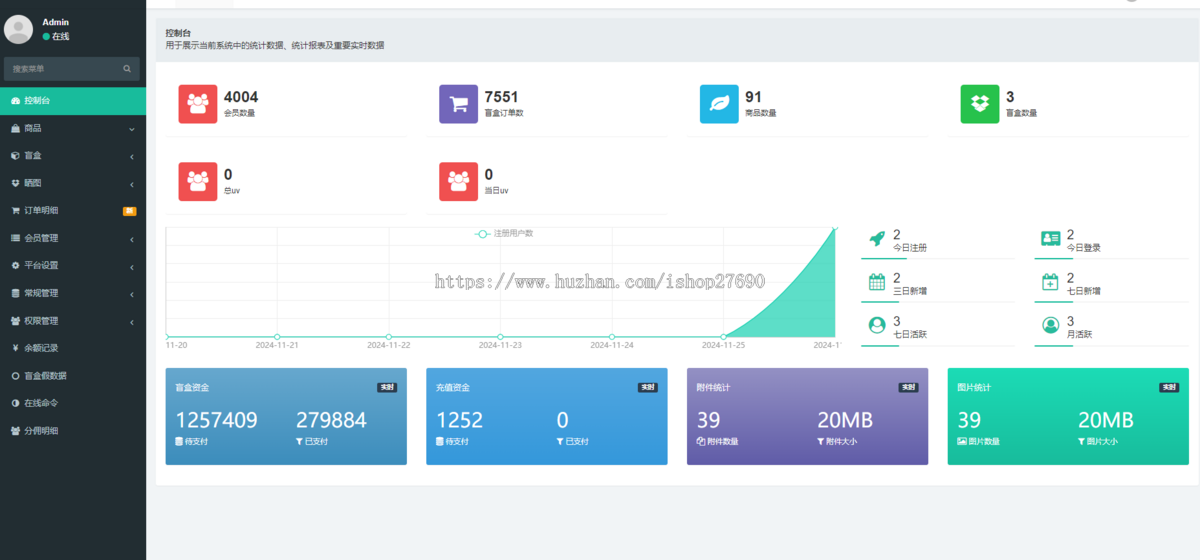Toggle the 注册用户数 chart legend series
Screen dimensions: 1200x560
pos(504,233)
